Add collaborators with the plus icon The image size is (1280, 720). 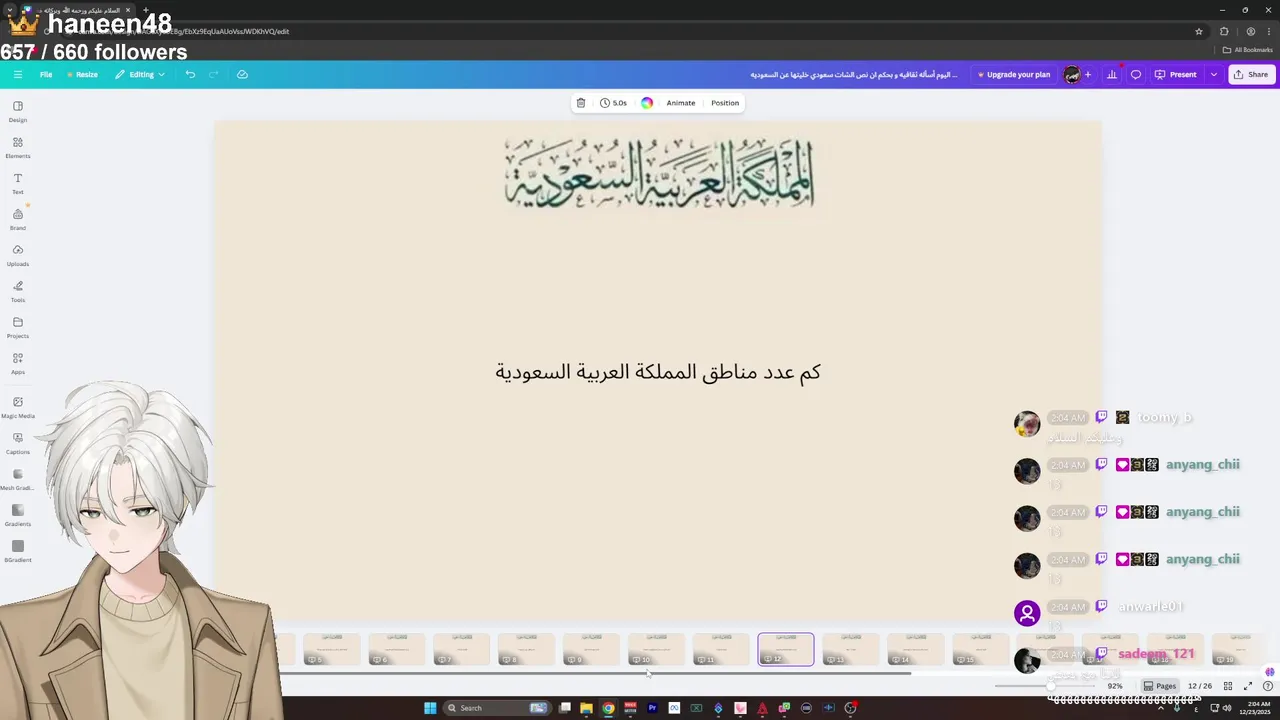1088,75
